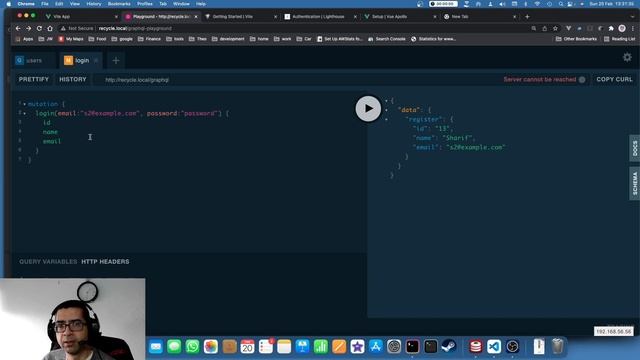Open WhatsApp from the dock
The width and height of the screenshot is (640, 360).
192,347
